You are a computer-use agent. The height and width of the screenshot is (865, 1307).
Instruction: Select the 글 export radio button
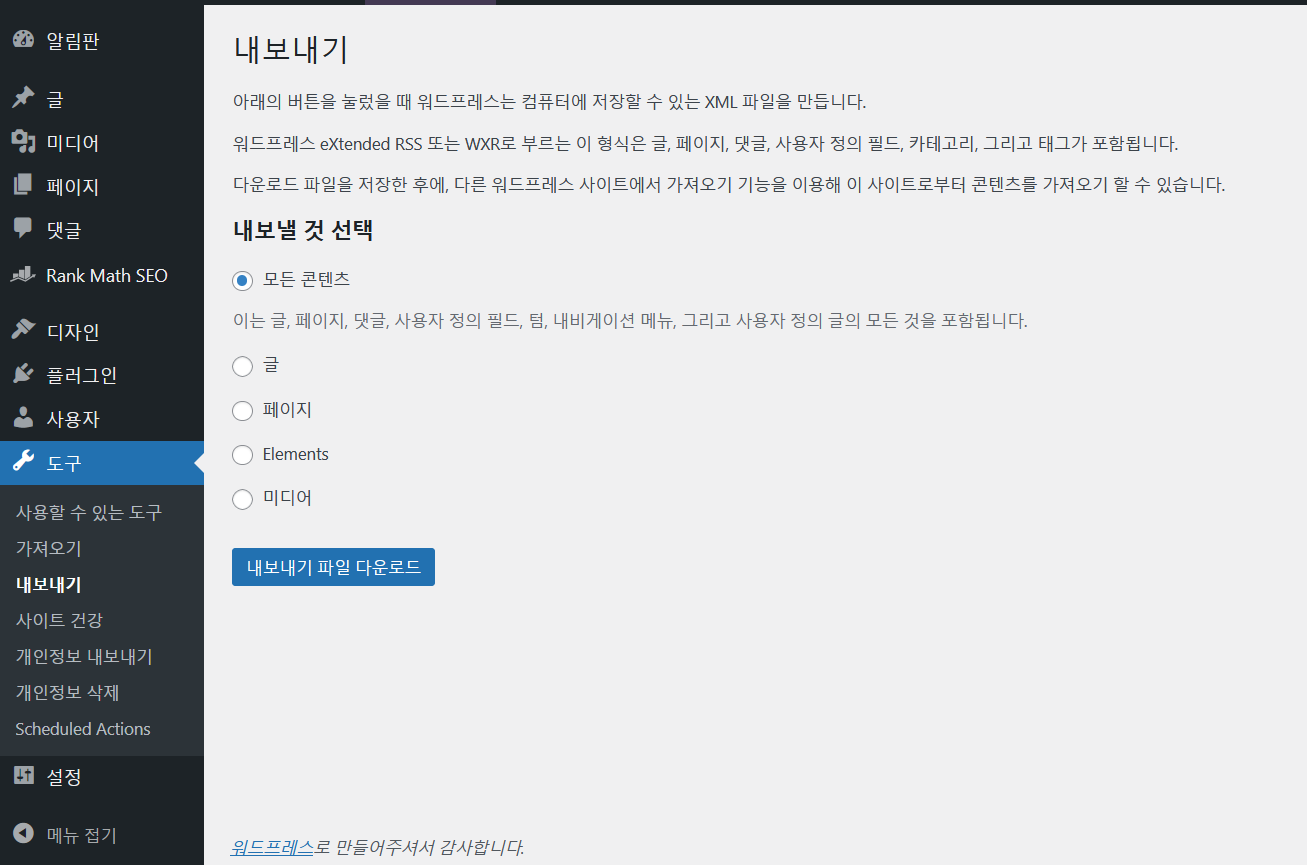click(x=242, y=366)
